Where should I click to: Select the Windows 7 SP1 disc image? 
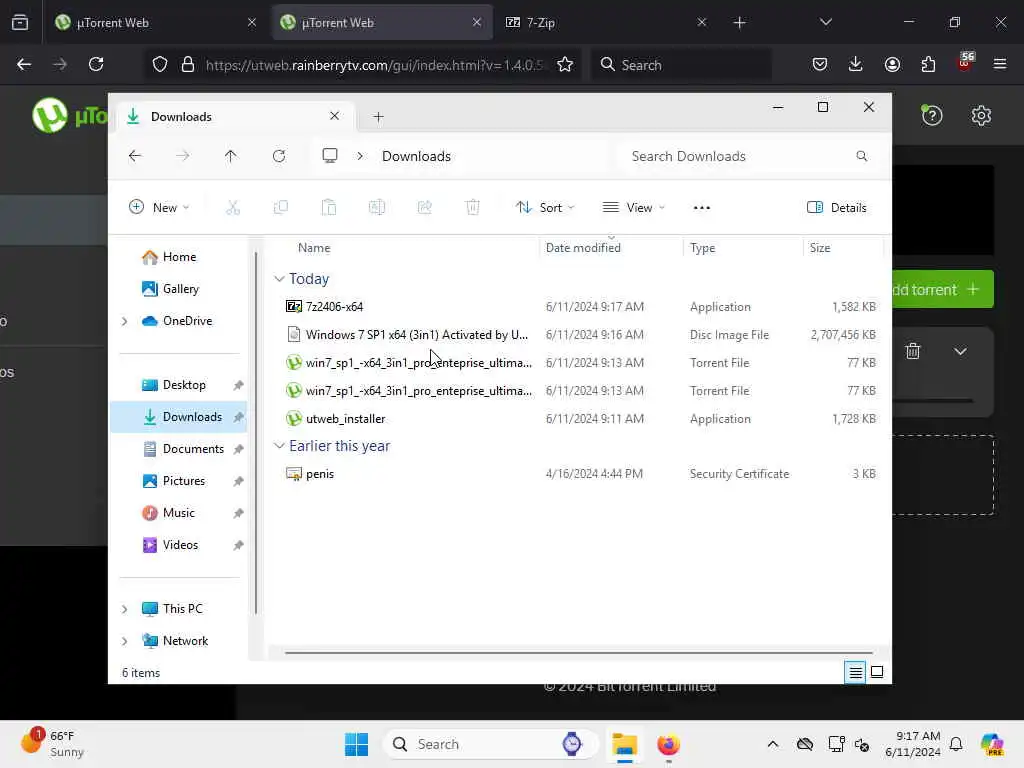pyautogui.click(x=580, y=334)
